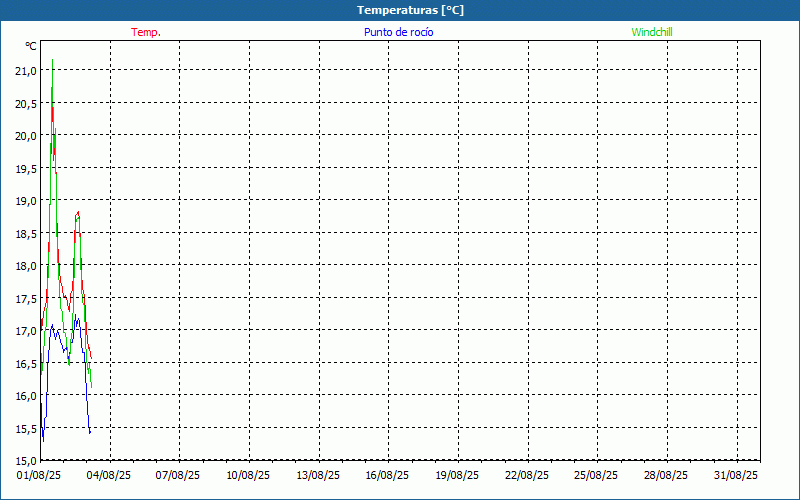Click the '15,0' y-axis value
Image resolution: width=800 pixels, height=500 pixels.
[x=26, y=461]
